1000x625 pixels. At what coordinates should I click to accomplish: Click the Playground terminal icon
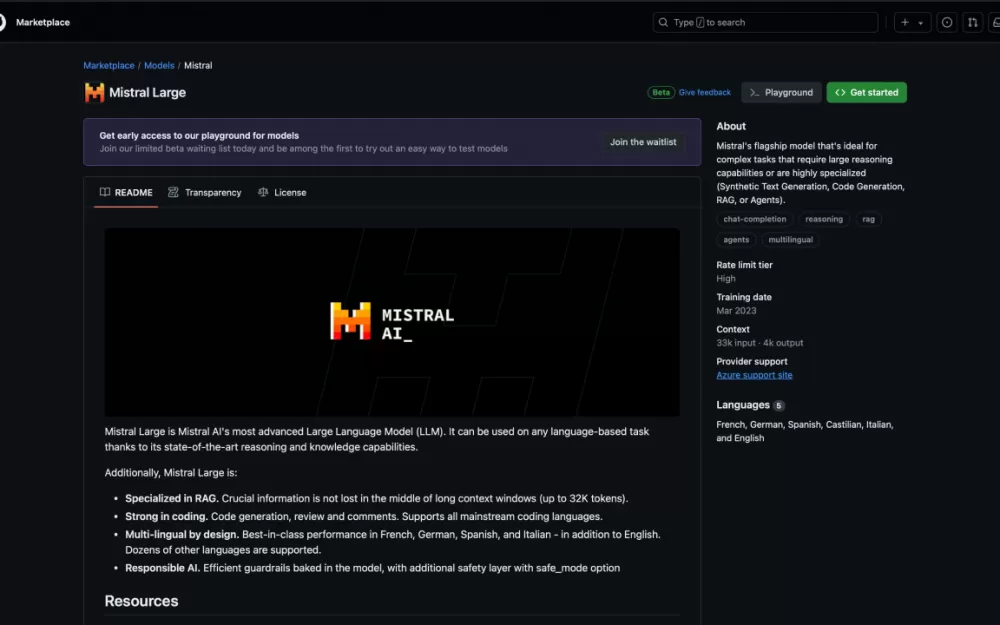pyautogui.click(x=754, y=92)
